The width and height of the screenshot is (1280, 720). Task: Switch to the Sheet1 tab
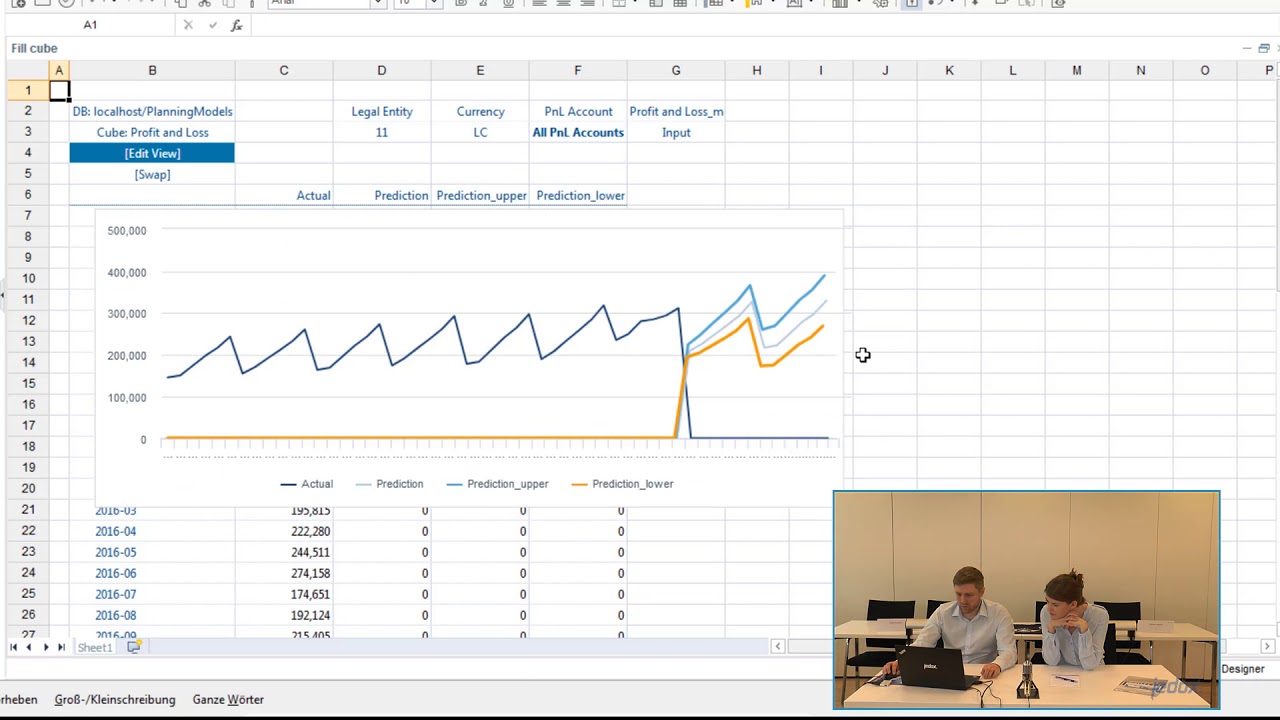coord(95,648)
